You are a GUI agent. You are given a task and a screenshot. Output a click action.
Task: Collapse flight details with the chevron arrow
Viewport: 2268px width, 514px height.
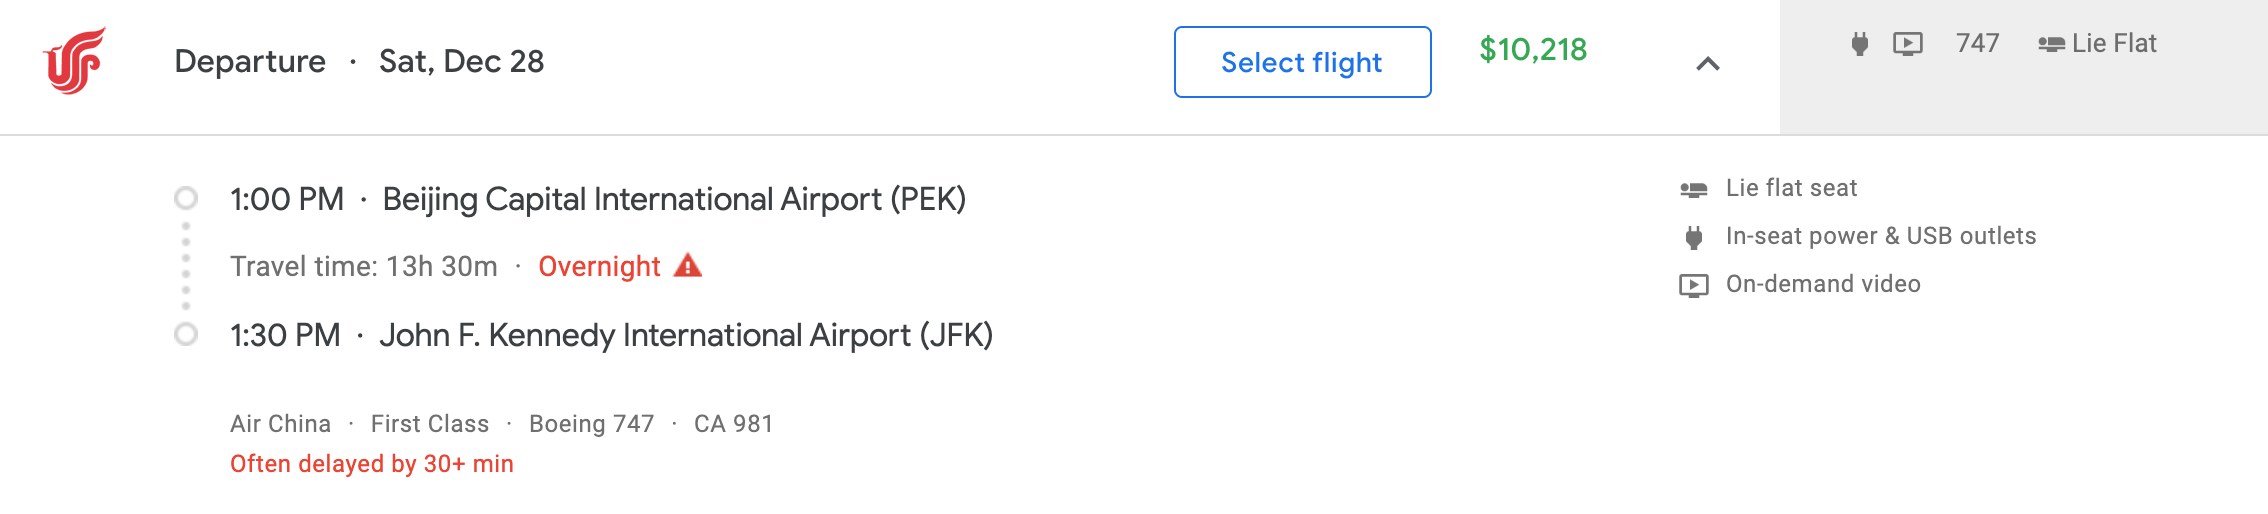pyautogui.click(x=1708, y=64)
